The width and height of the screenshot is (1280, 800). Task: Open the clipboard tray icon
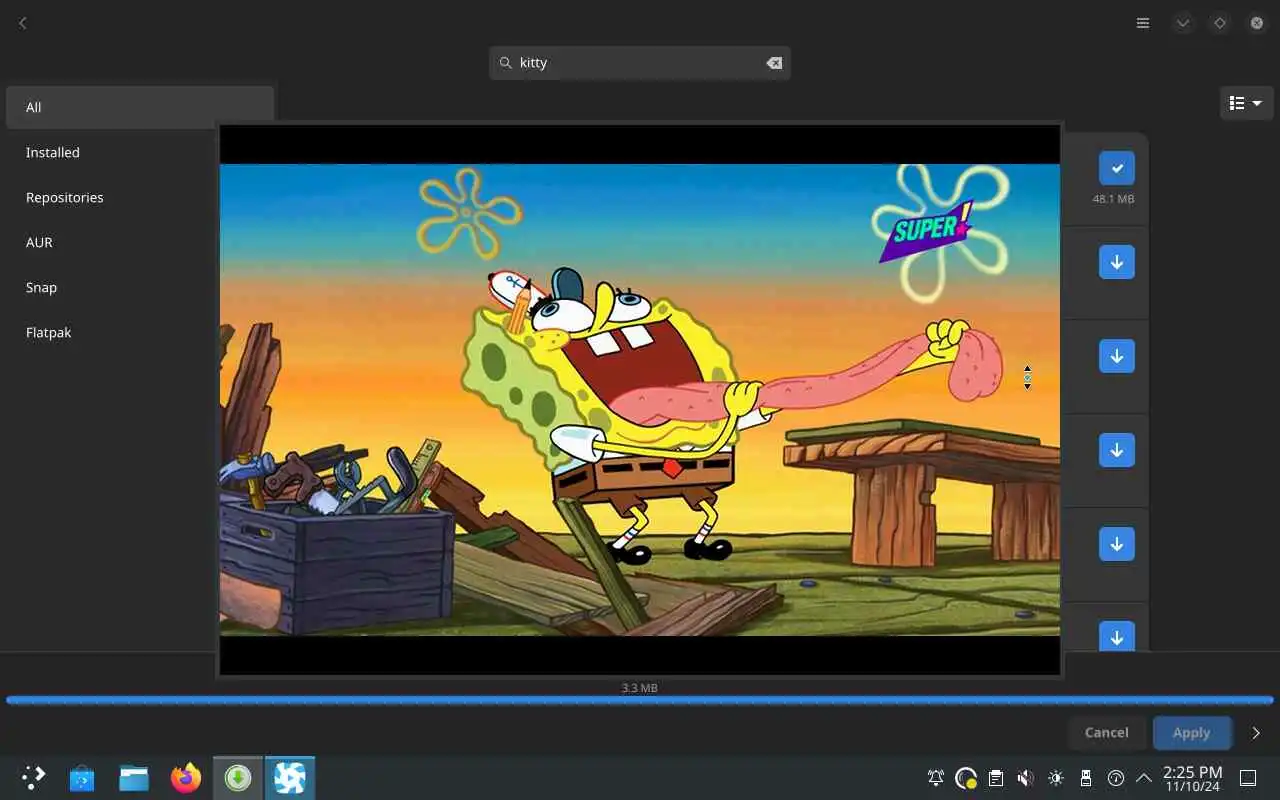[996, 778]
